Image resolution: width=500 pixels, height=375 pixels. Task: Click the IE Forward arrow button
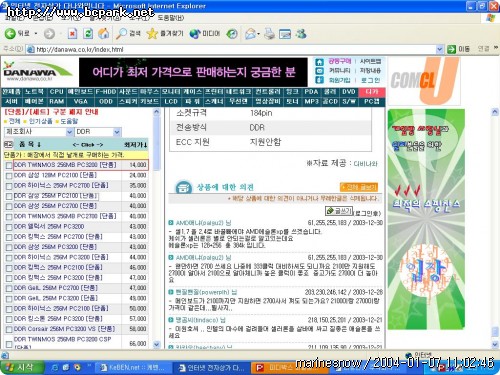pyautogui.click(x=49, y=34)
